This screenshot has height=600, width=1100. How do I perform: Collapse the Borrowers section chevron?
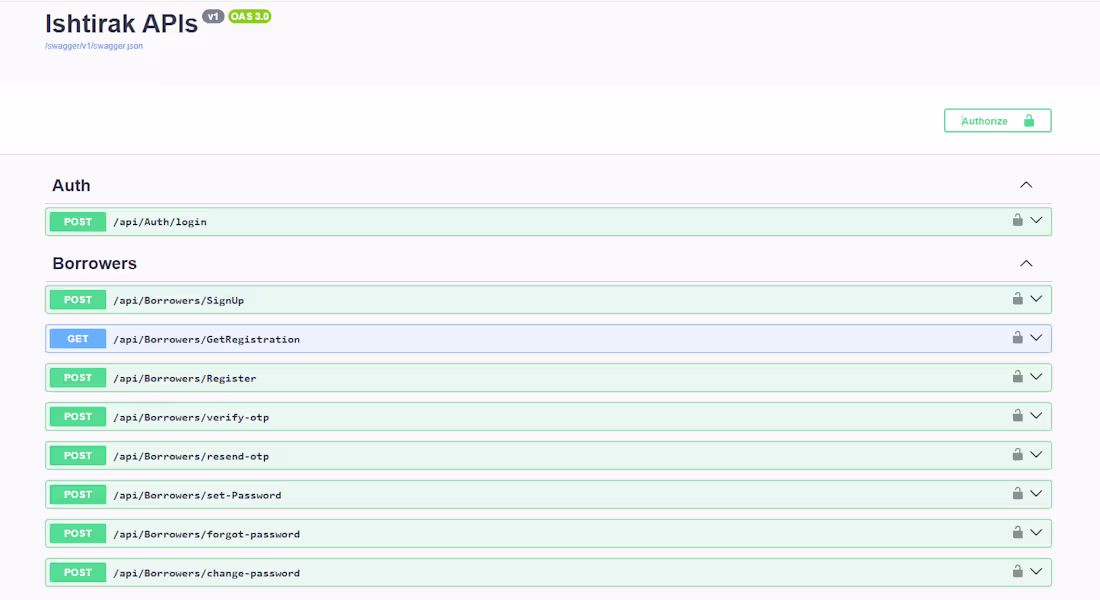(x=1026, y=264)
